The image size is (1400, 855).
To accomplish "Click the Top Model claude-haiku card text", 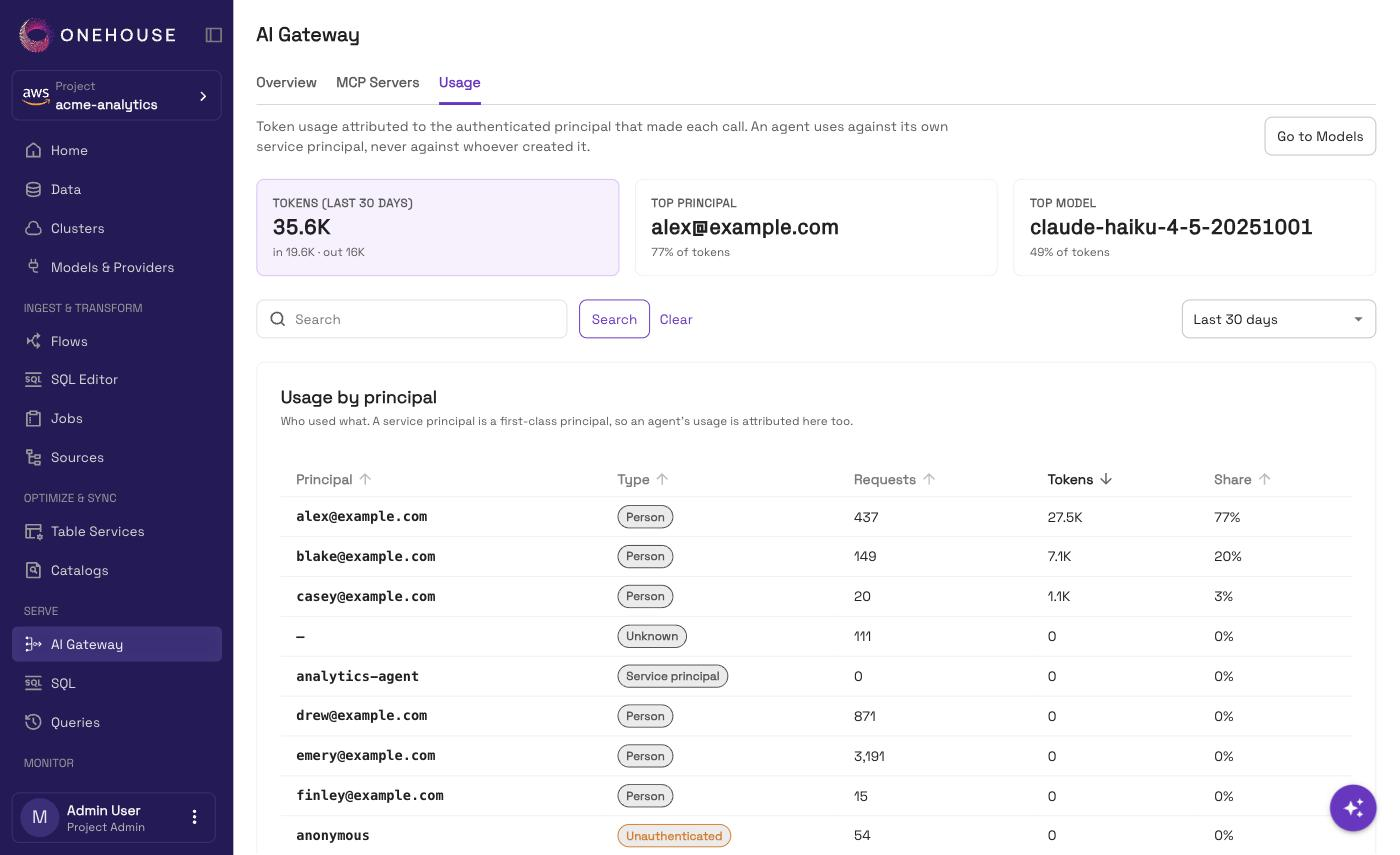I will click(1171, 227).
